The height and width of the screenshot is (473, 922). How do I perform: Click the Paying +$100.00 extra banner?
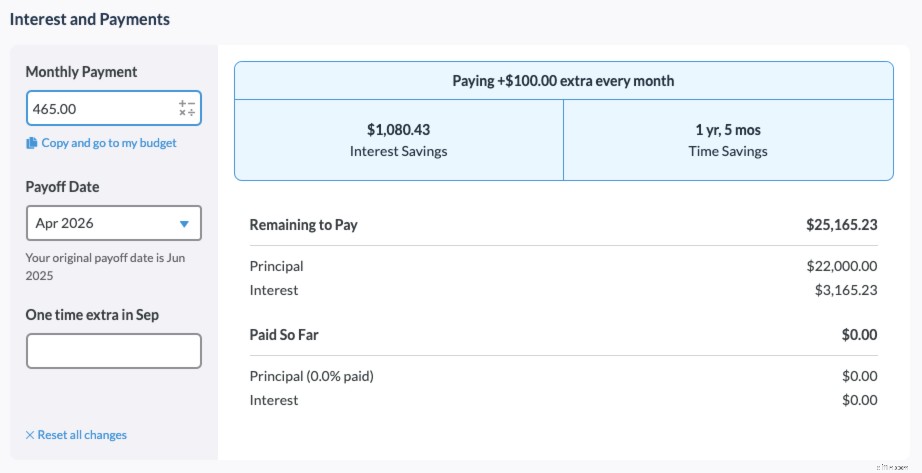[x=563, y=81]
